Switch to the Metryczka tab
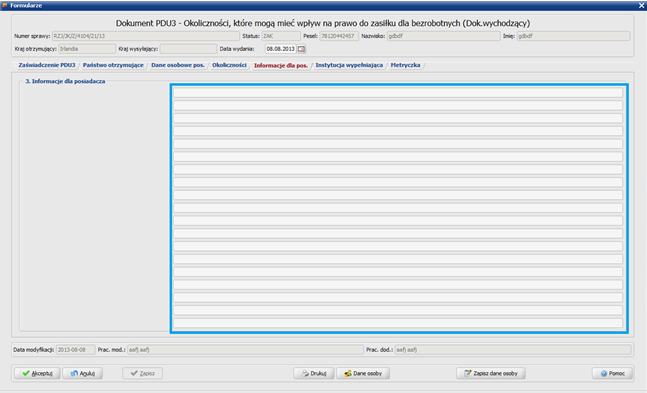Screen dimensions: 647x393 [x=405, y=65]
